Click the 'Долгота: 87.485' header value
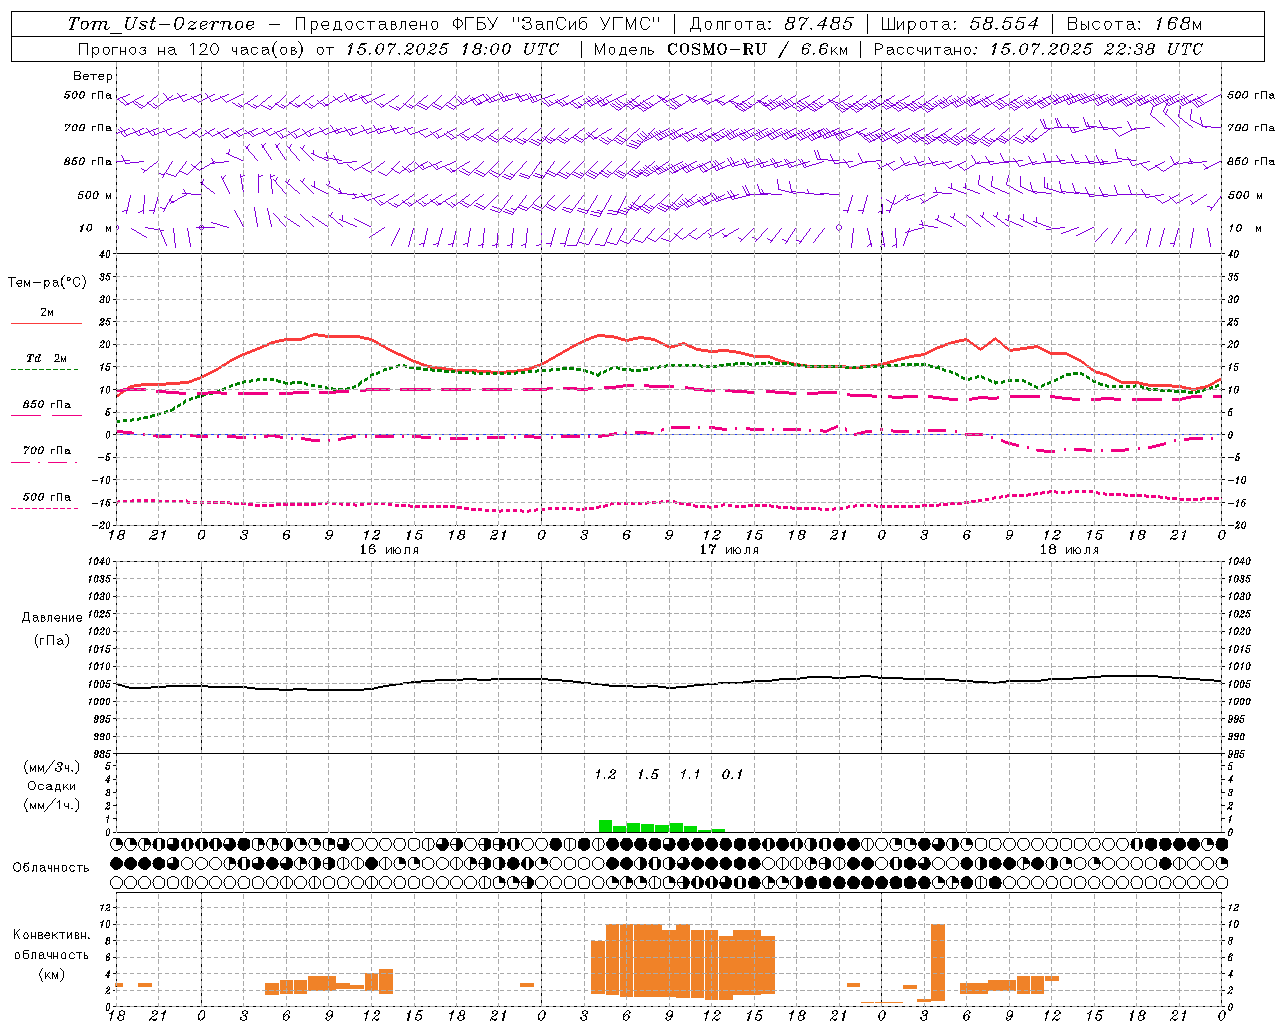Viewport: 1280px width, 1024px height. pyautogui.click(x=772, y=24)
